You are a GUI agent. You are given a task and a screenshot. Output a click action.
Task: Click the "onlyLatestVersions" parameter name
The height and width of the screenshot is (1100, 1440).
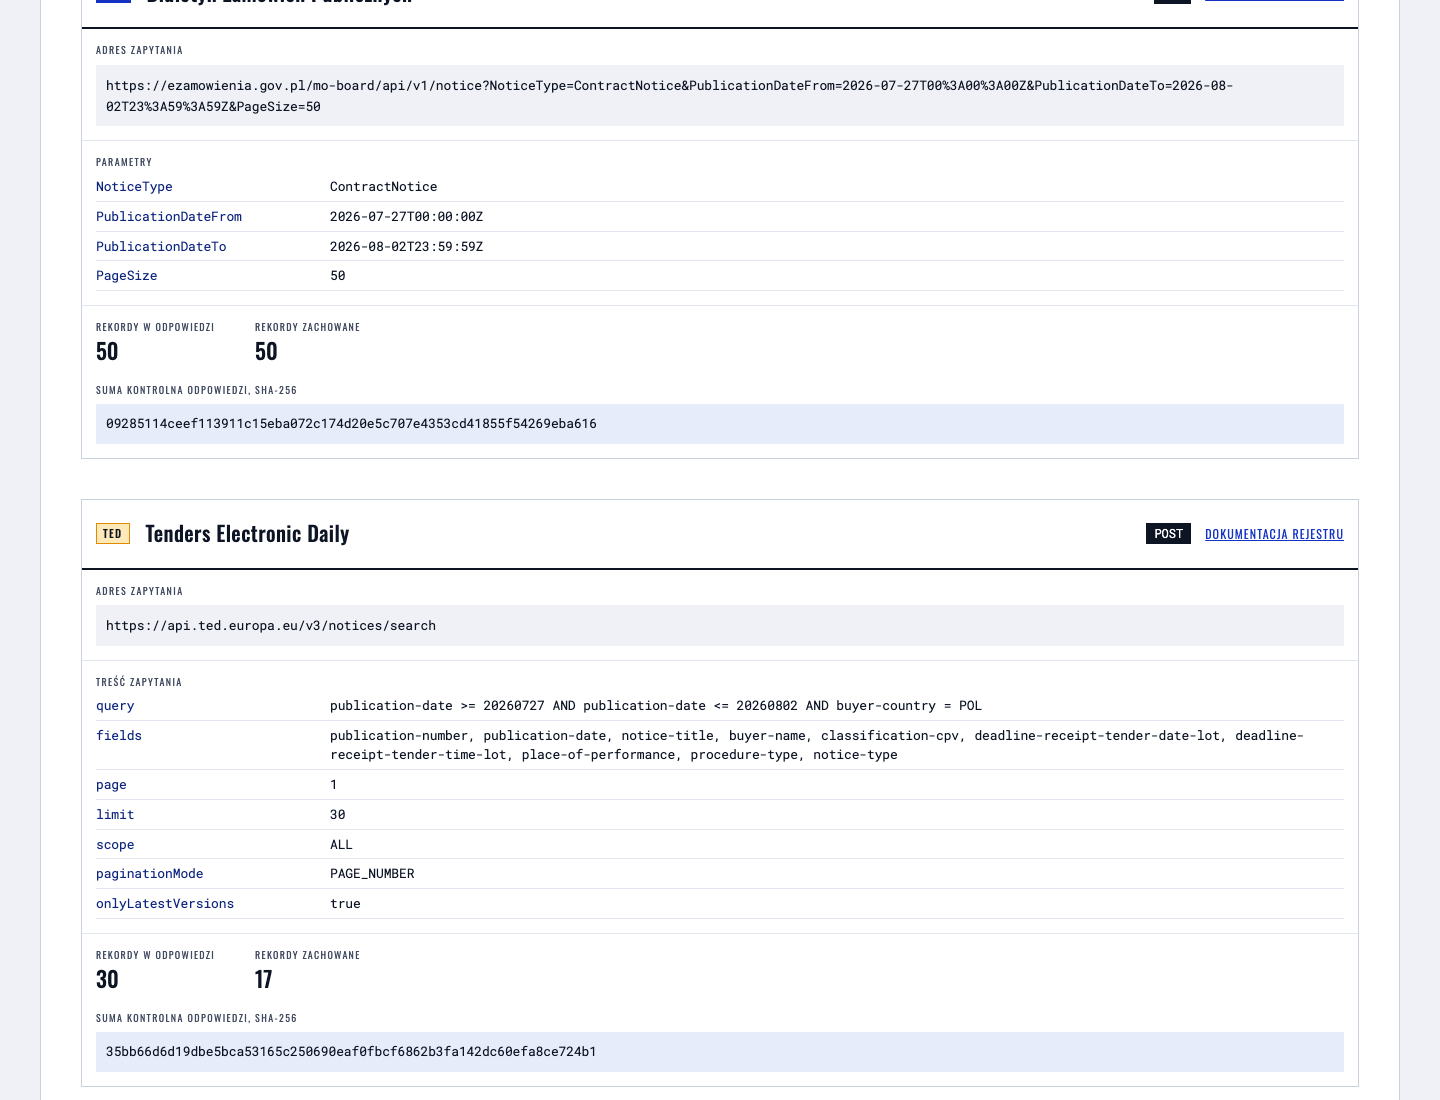[x=165, y=904]
